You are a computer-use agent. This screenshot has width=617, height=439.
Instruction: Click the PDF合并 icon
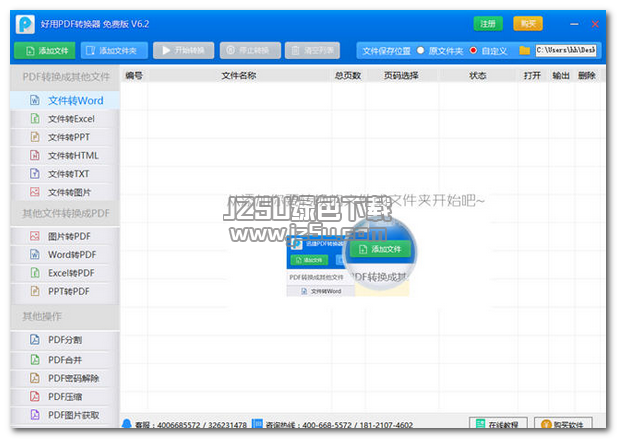[35, 360]
